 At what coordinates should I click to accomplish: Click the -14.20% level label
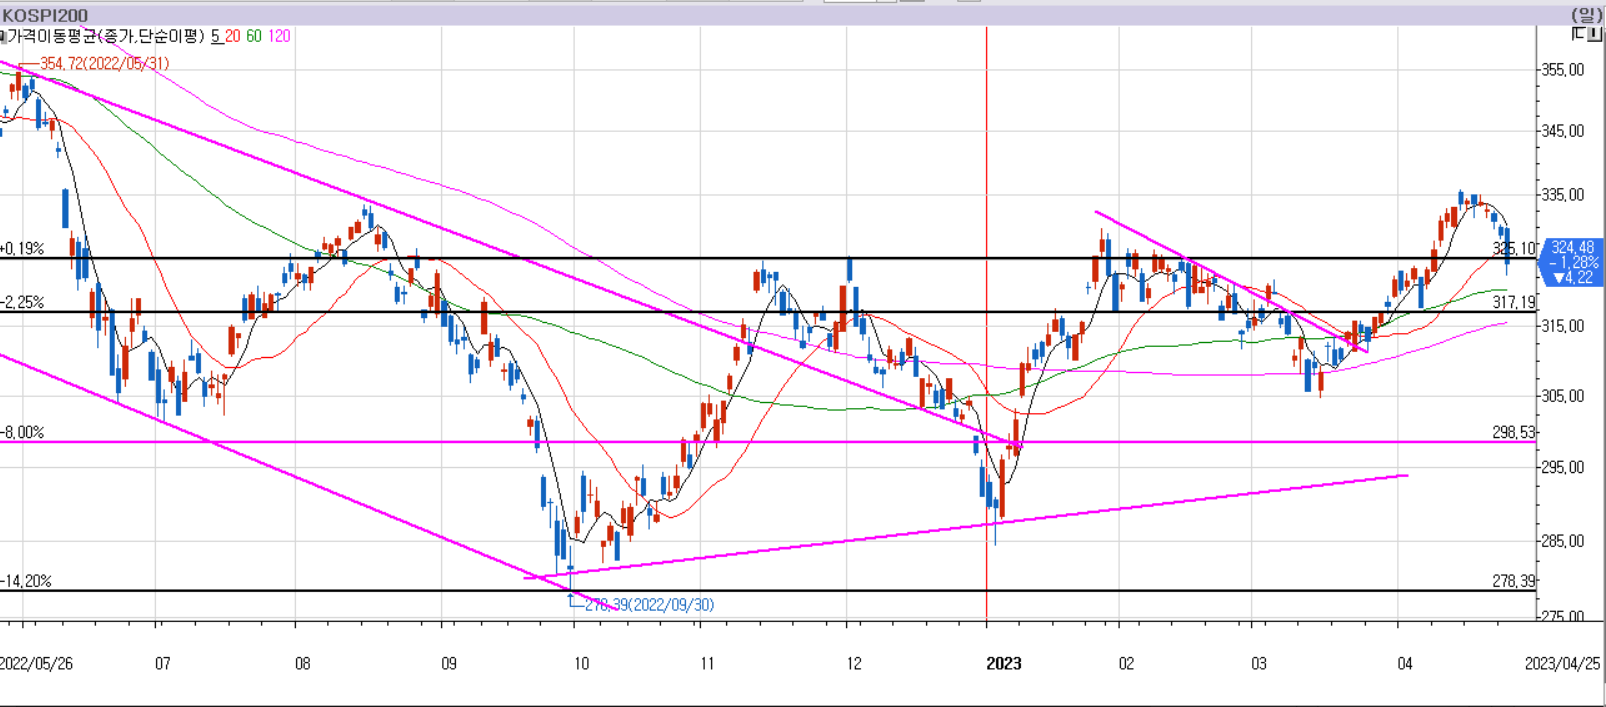(x=26, y=580)
